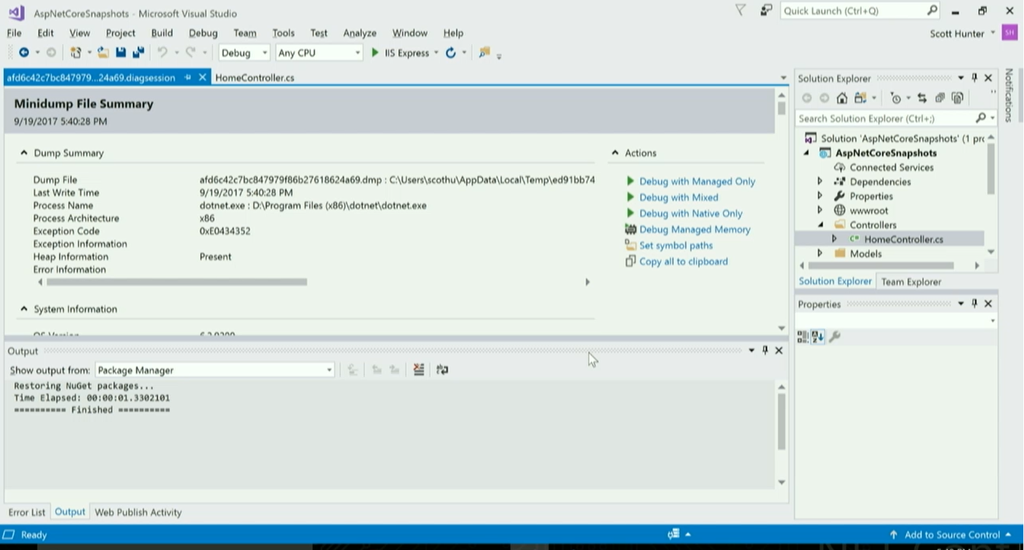Click the browser refresh icon beside IIS Express
Image resolution: width=1024 pixels, height=550 pixels.
click(x=451, y=53)
